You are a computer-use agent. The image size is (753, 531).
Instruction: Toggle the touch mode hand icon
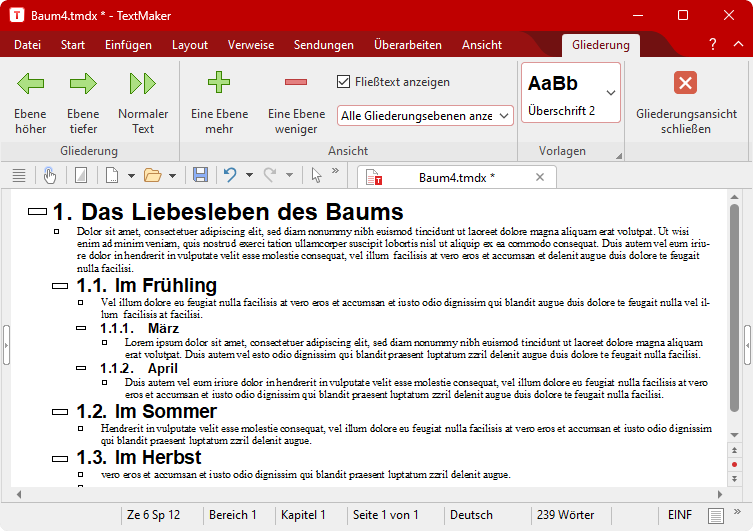(50, 175)
